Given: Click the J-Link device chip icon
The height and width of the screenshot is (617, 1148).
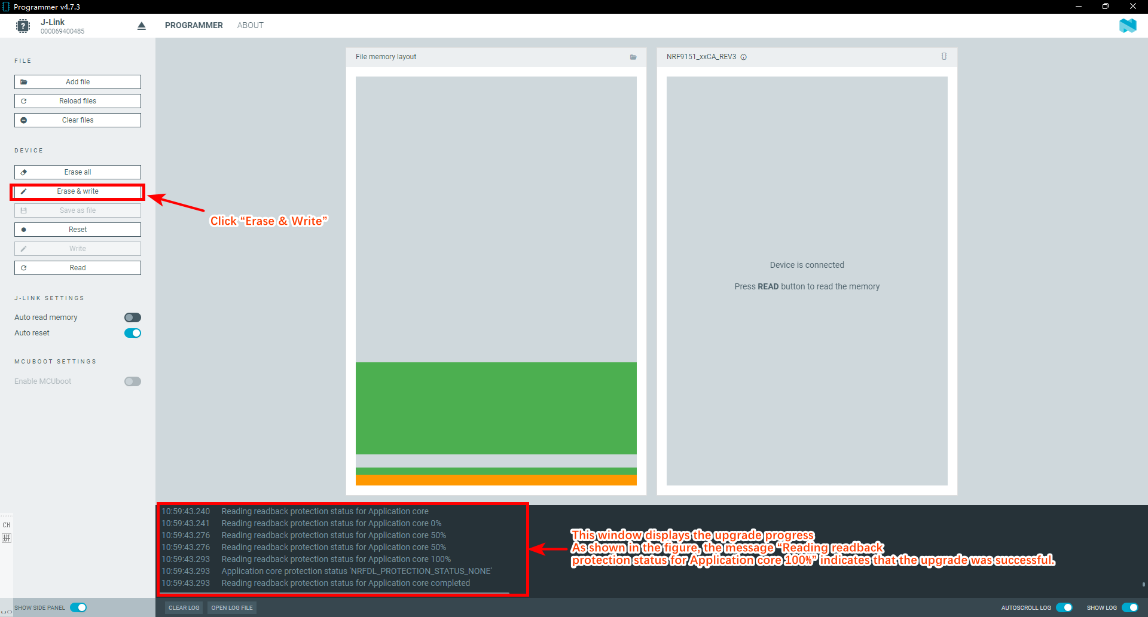Looking at the screenshot, I should click(23, 26).
